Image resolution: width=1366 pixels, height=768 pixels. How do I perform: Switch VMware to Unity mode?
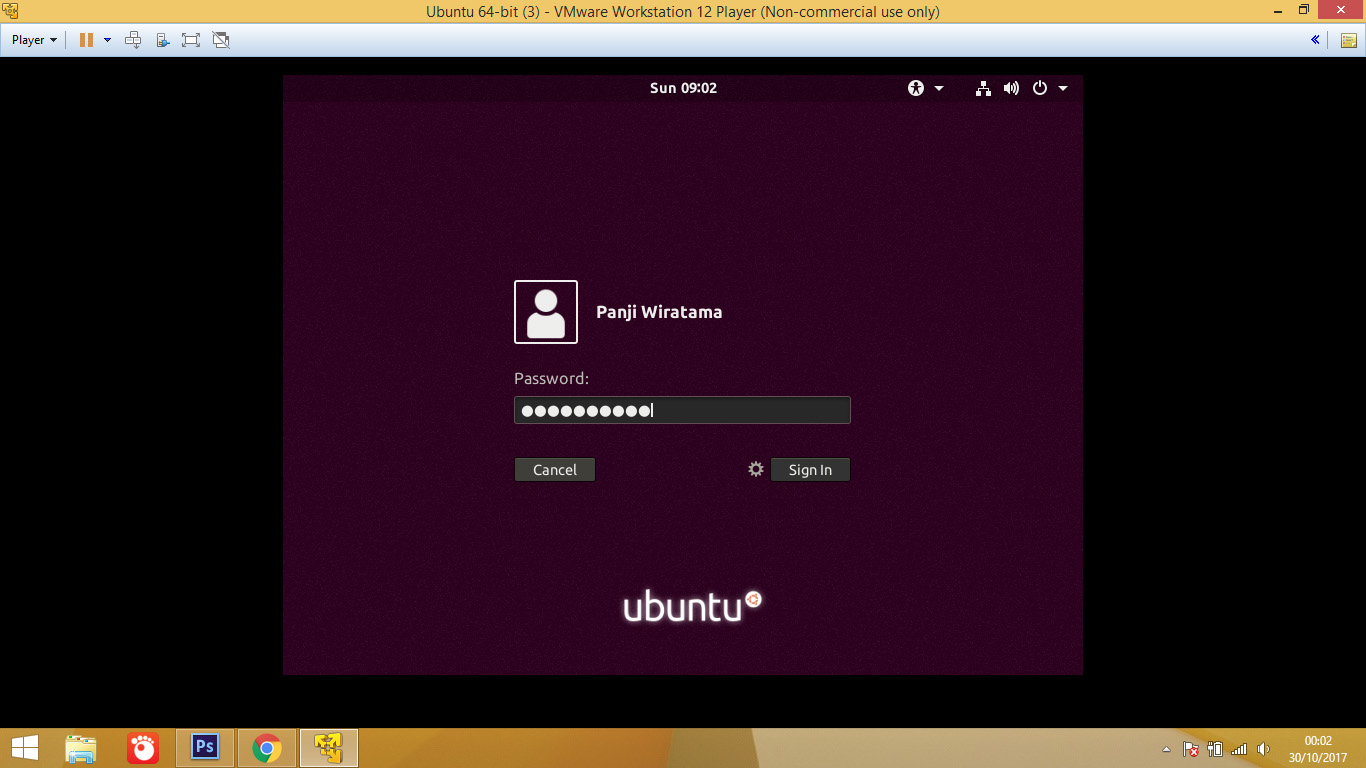click(221, 40)
